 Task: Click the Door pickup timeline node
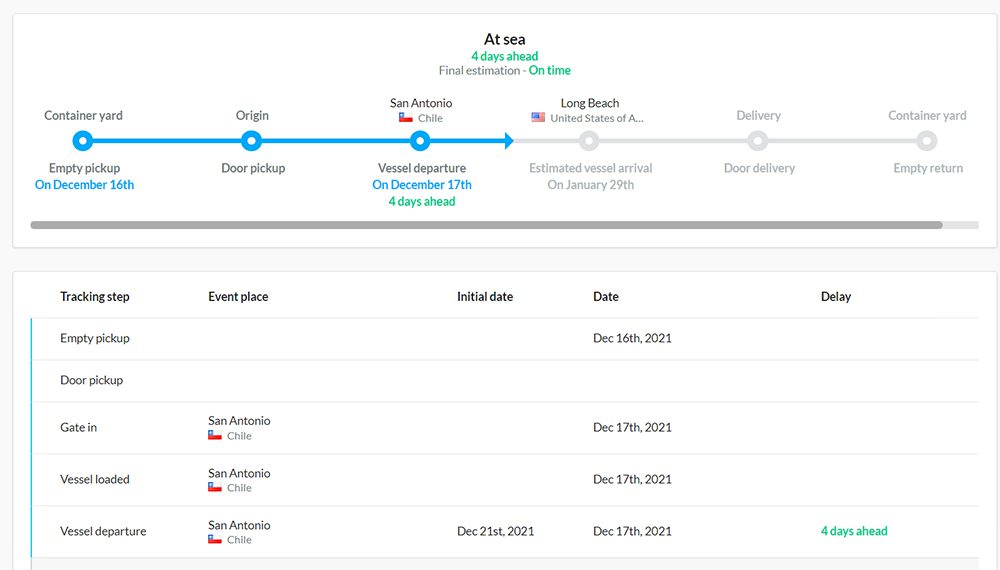coord(251,141)
